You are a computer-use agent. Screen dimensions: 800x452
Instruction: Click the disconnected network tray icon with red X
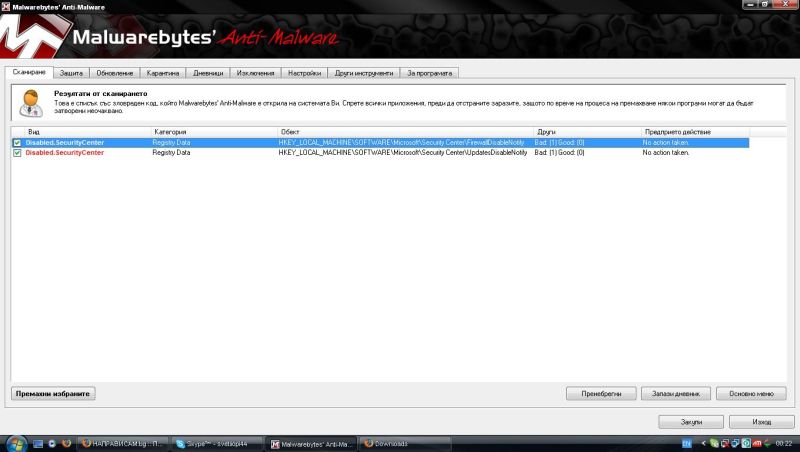pos(725,443)
